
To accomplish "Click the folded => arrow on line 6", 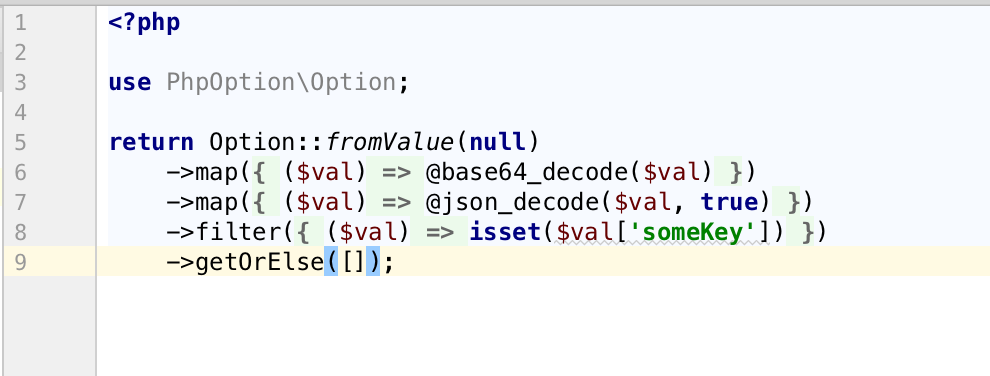I will 396,172.
